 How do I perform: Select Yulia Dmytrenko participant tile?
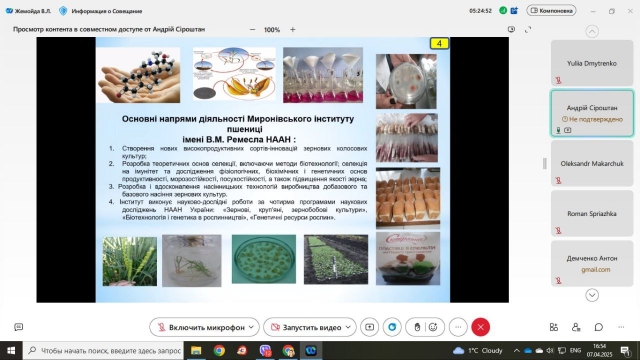(x=592, y=63)
